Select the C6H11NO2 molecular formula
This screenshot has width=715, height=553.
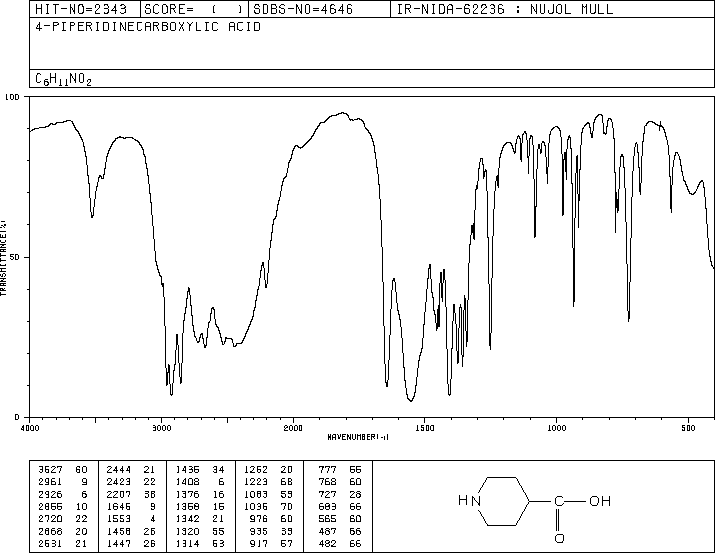click(x=63, y=79)
